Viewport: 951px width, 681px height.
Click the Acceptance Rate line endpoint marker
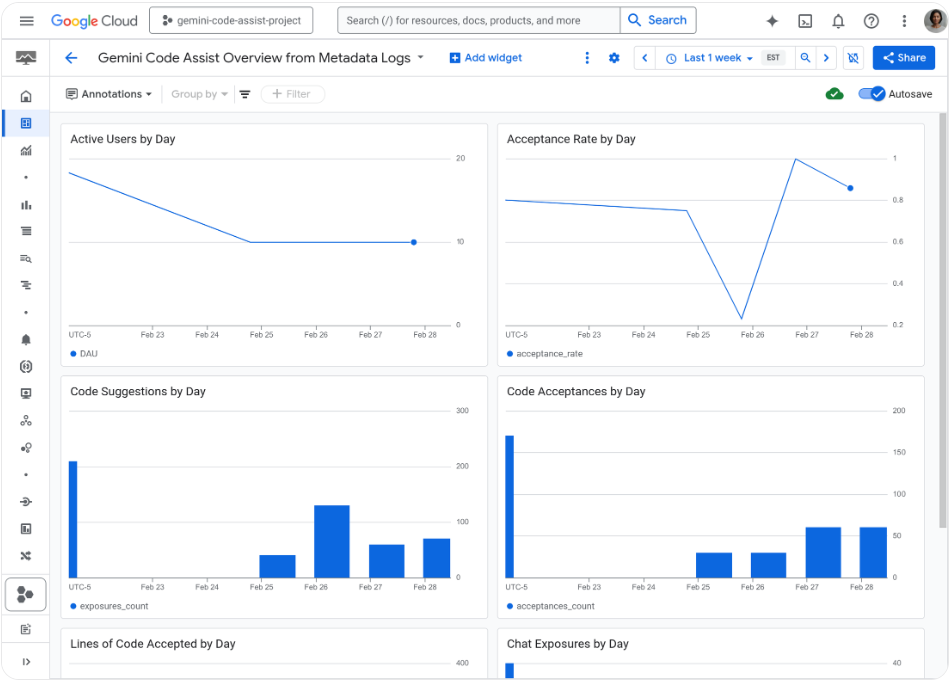pyautogui.click(x=850, y=188)
